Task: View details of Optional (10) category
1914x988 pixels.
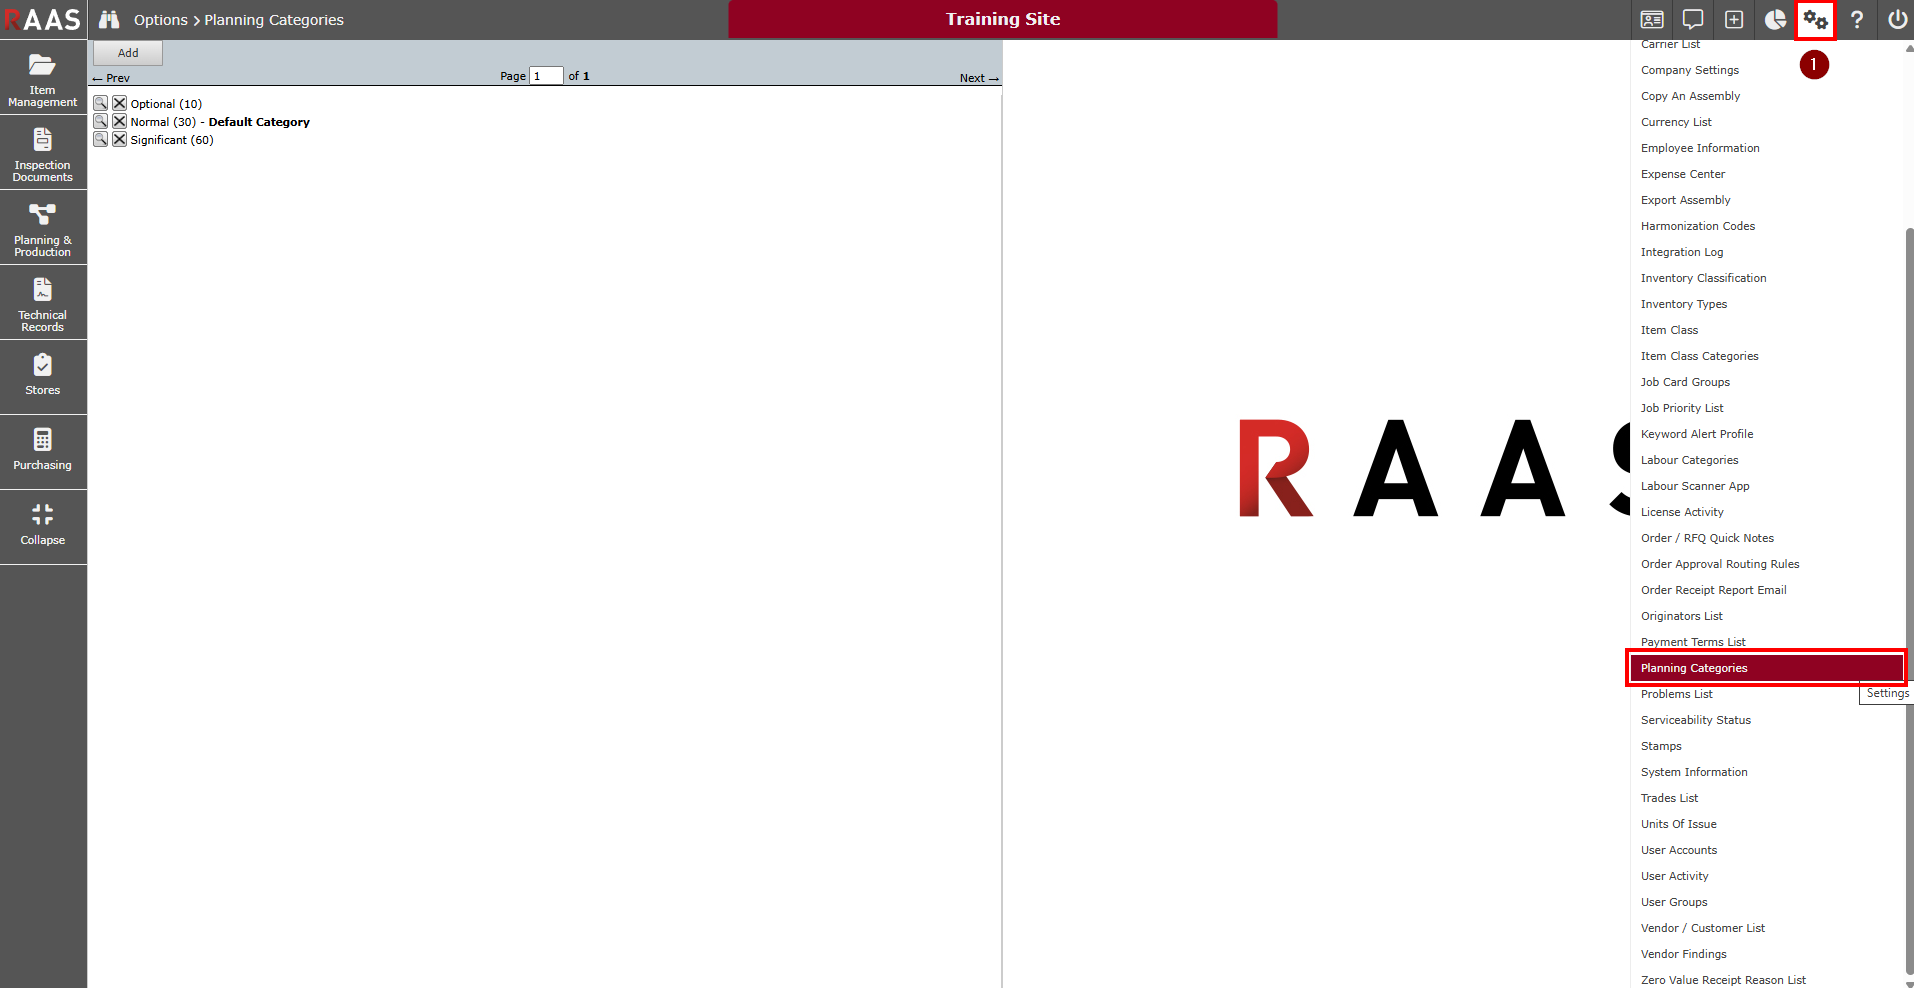Action: point(101,104)
